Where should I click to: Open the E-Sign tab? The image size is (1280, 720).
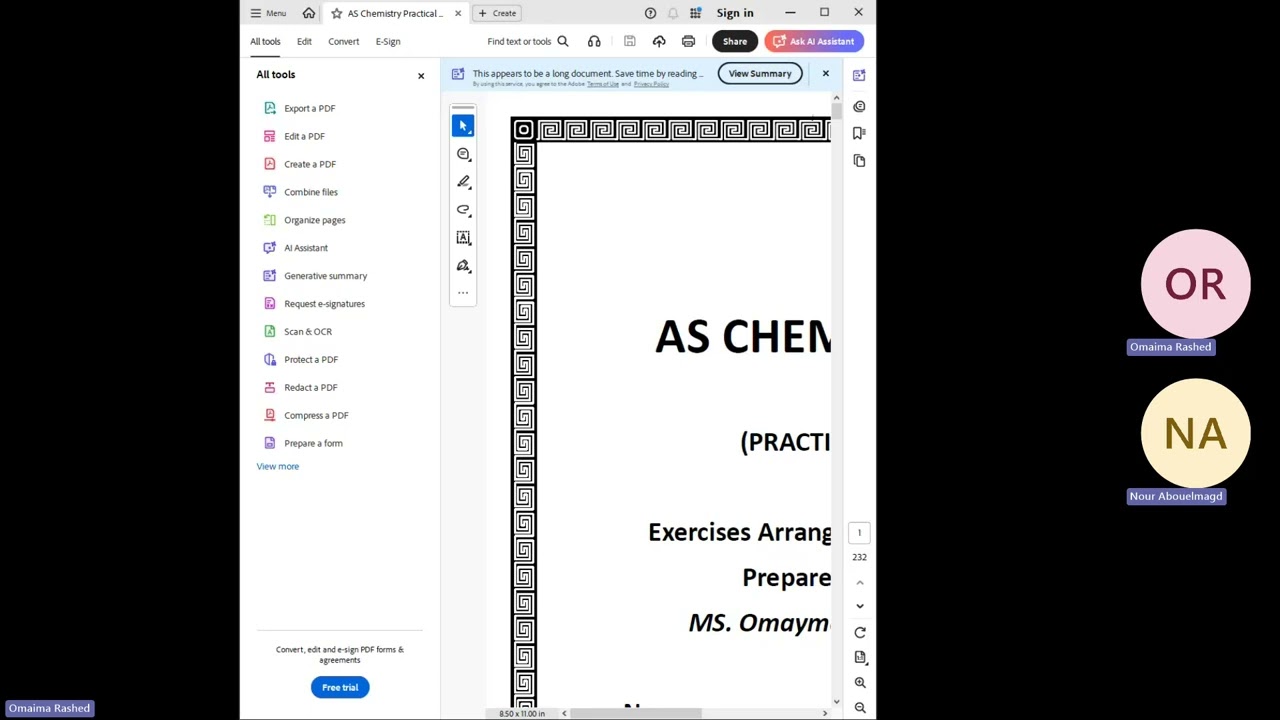(x=388, y=41)
